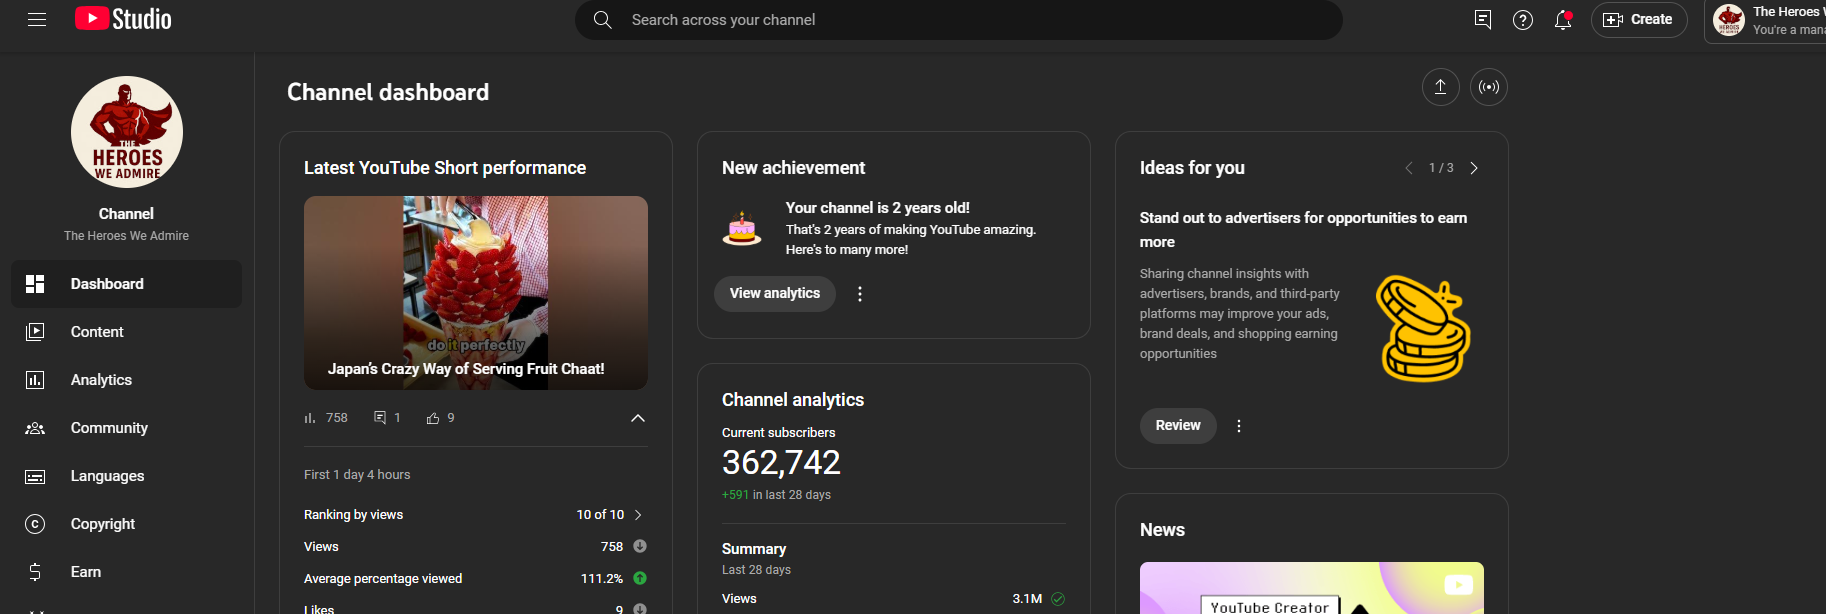Open Analytics in the sidebar
This screenshot has width=1826, height=614.
127,380
